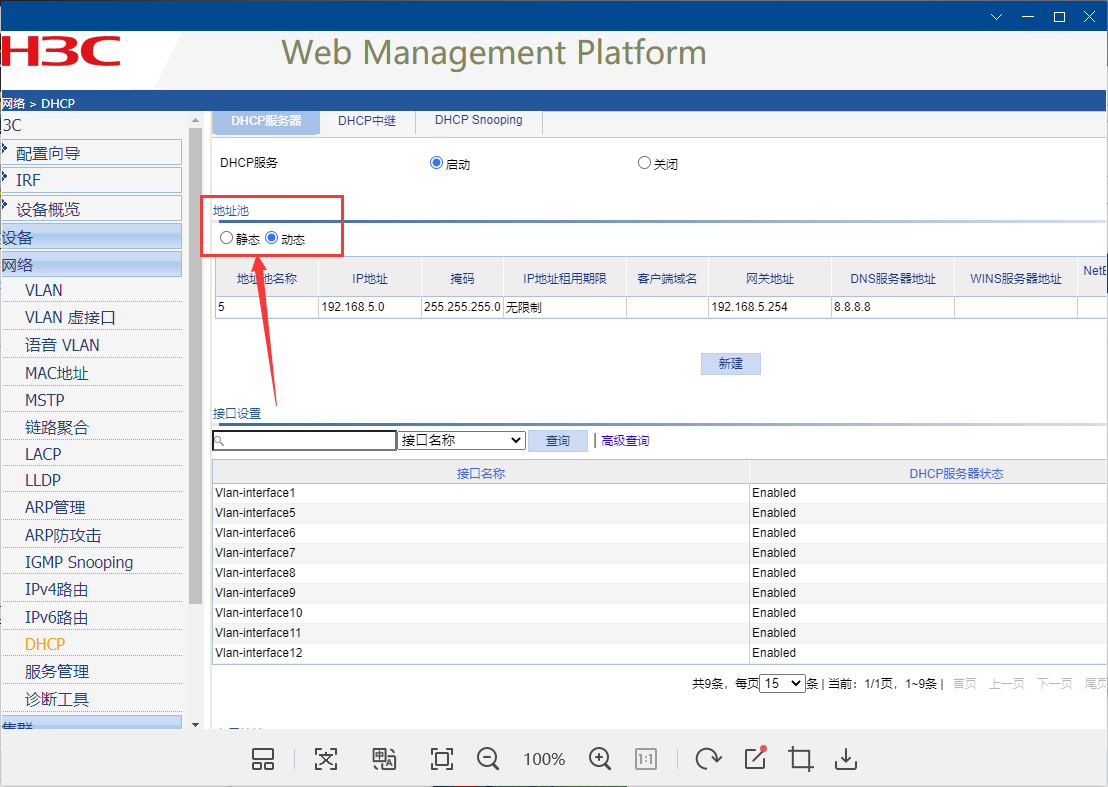The image size is (1108, 787).
Task: Click the image translate icon
Action: click(384, 759)
